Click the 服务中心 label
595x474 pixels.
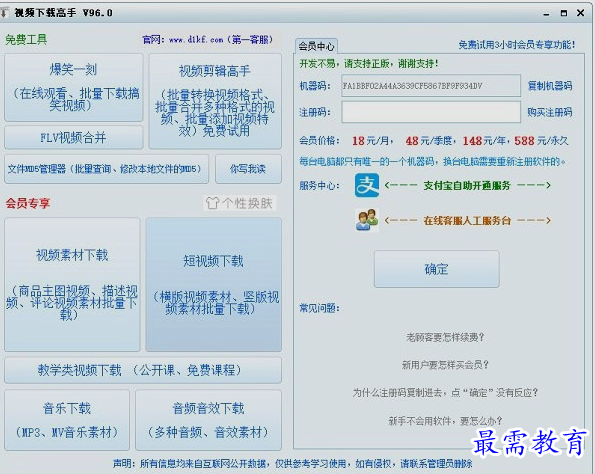tap(319, 186)
